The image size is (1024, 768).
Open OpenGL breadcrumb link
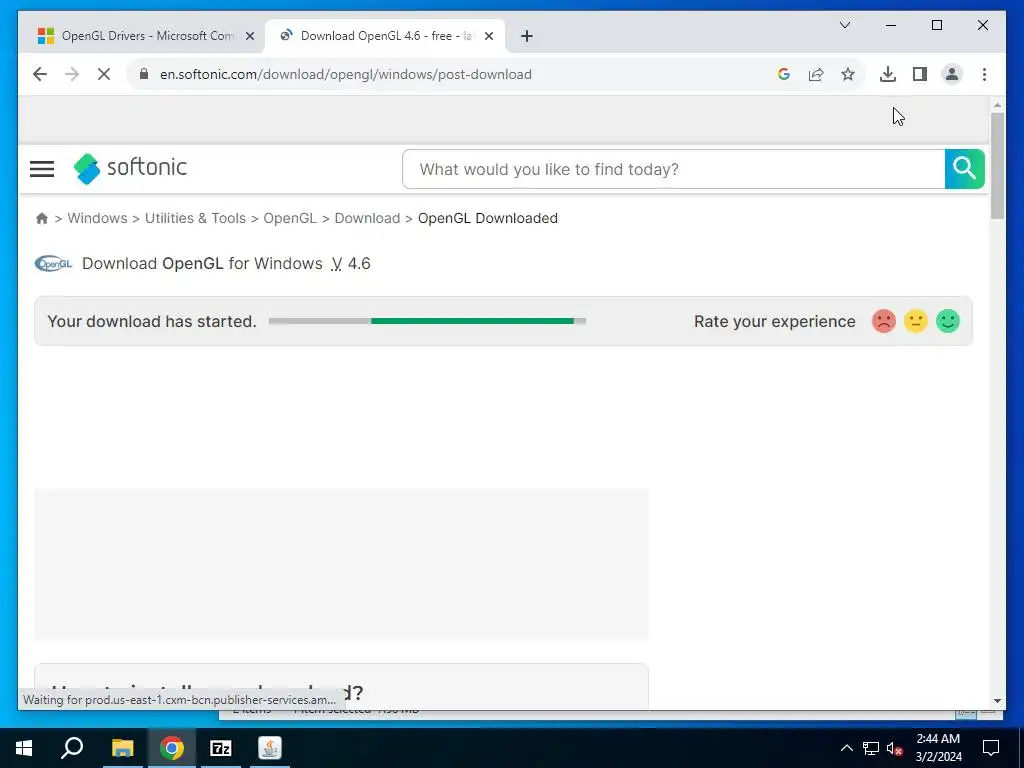pyautogui.click(x=290, y=218)
